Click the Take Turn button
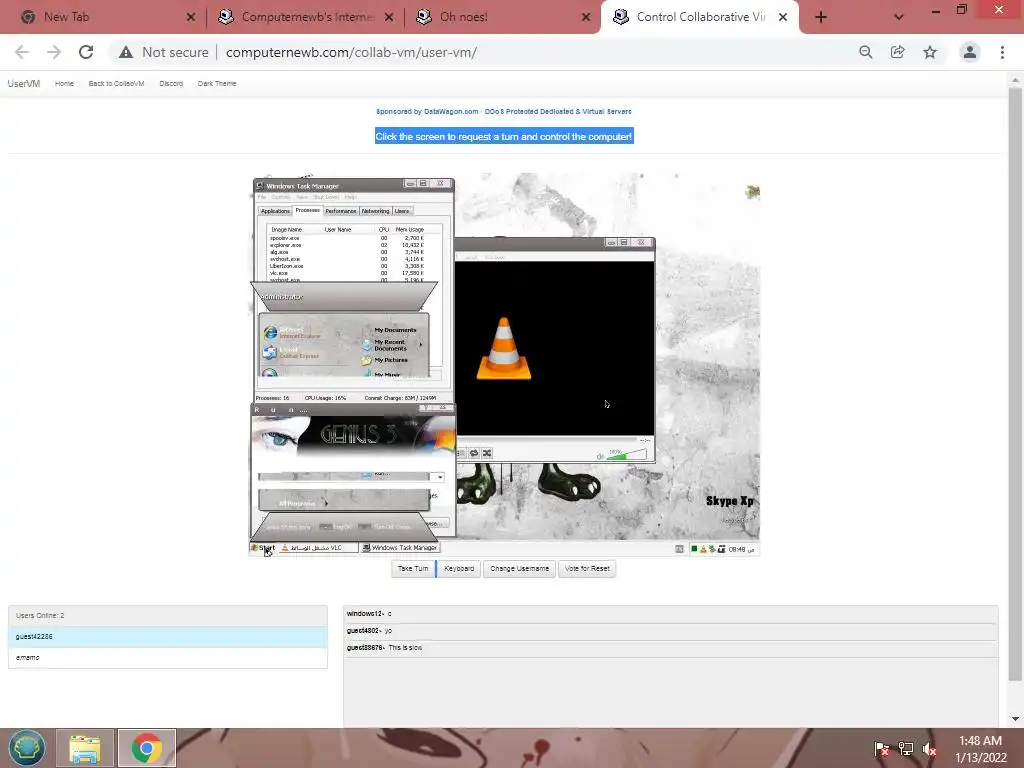 tap(413, 569)
